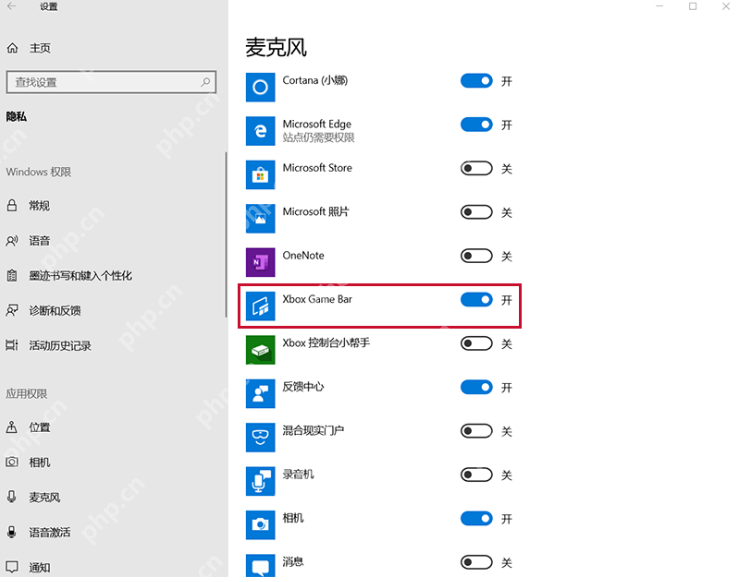Open 墨迹书写和键入个性化 page
This screenshot has width=736, height=582.
tap(80, 276)
